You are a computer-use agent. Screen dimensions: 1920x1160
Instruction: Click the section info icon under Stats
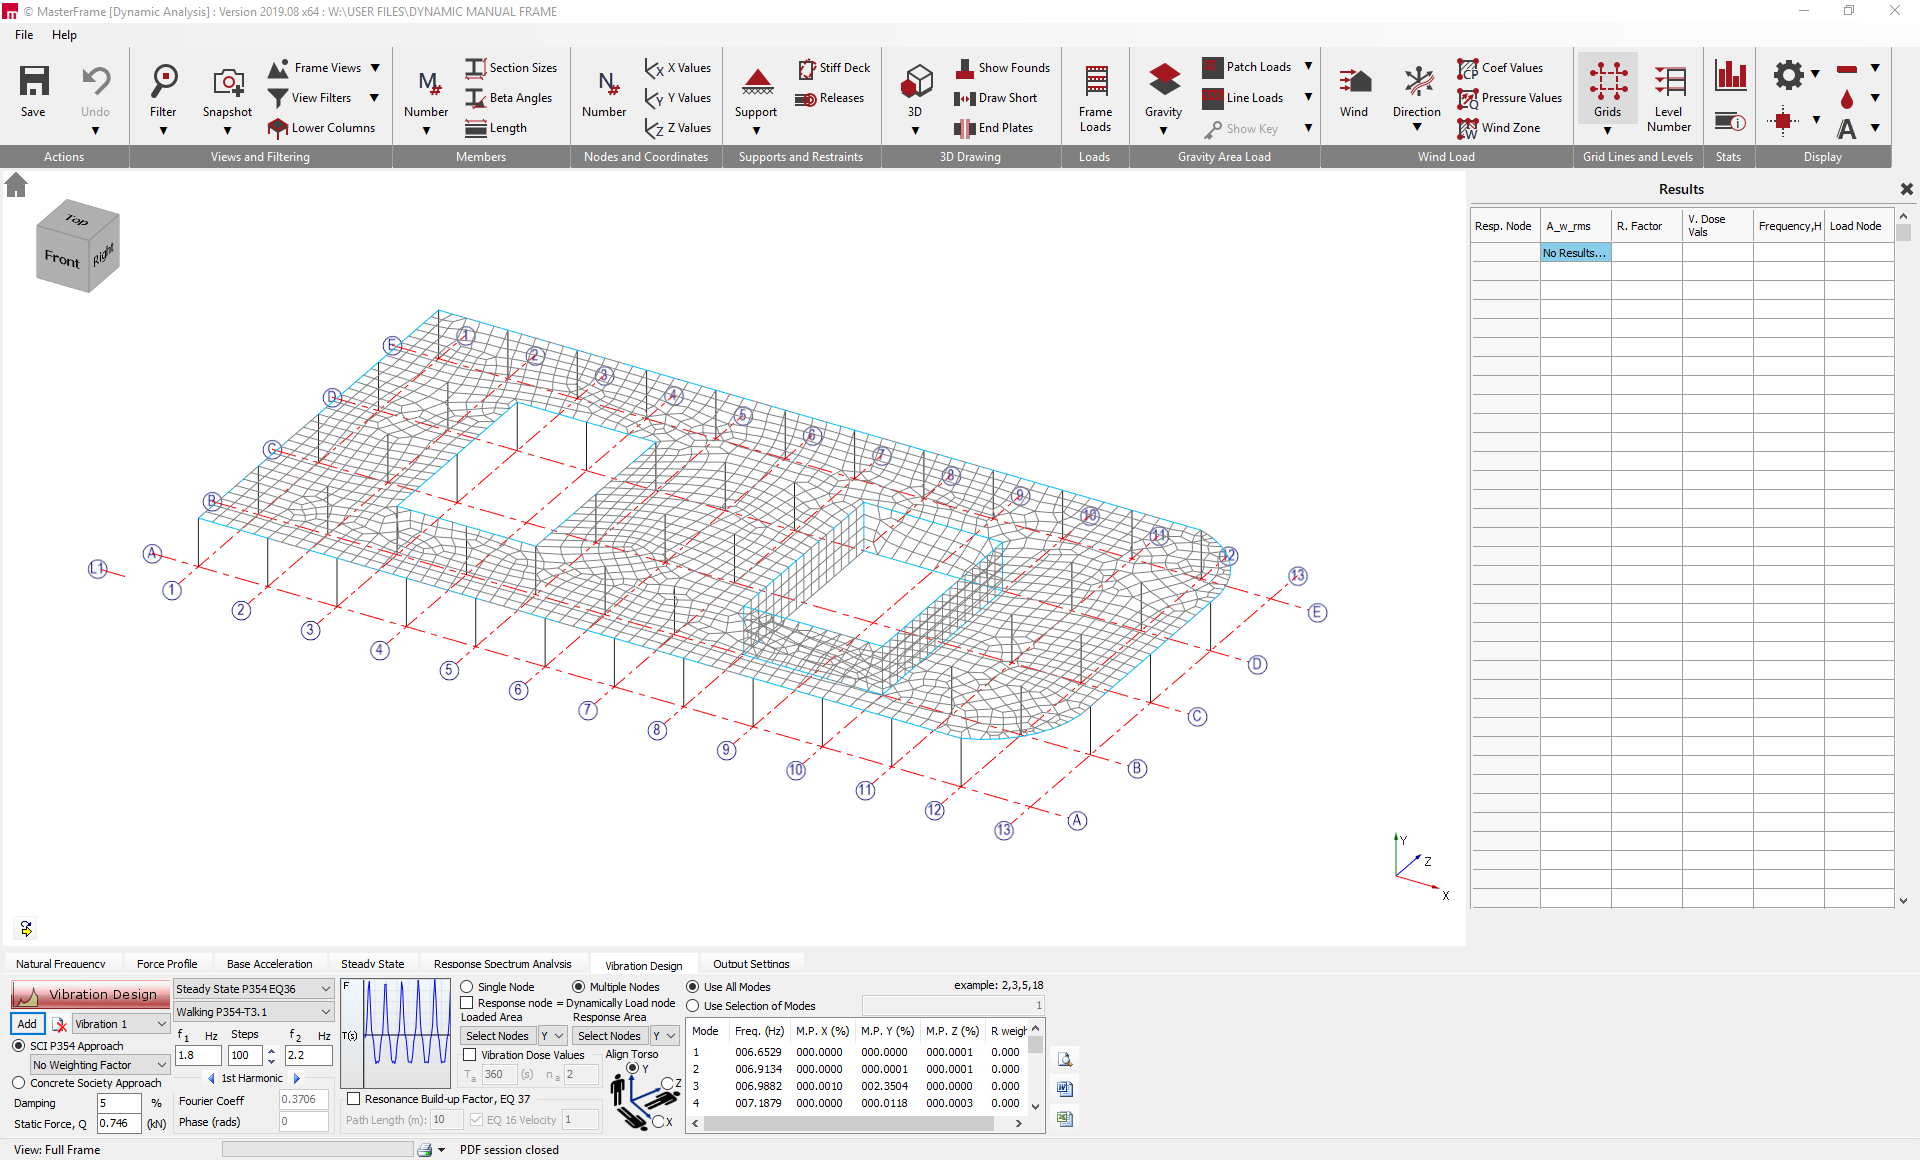point(1730,122)
